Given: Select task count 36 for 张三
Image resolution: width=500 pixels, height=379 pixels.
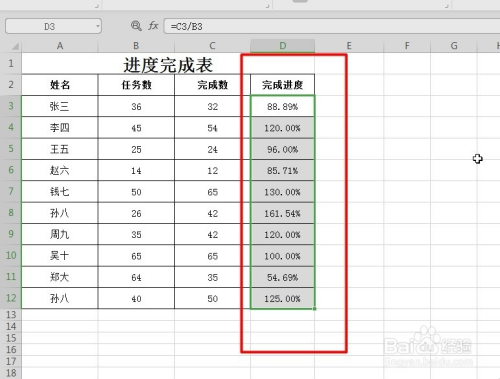Looking at the screenshot, I should pos(136,106).
